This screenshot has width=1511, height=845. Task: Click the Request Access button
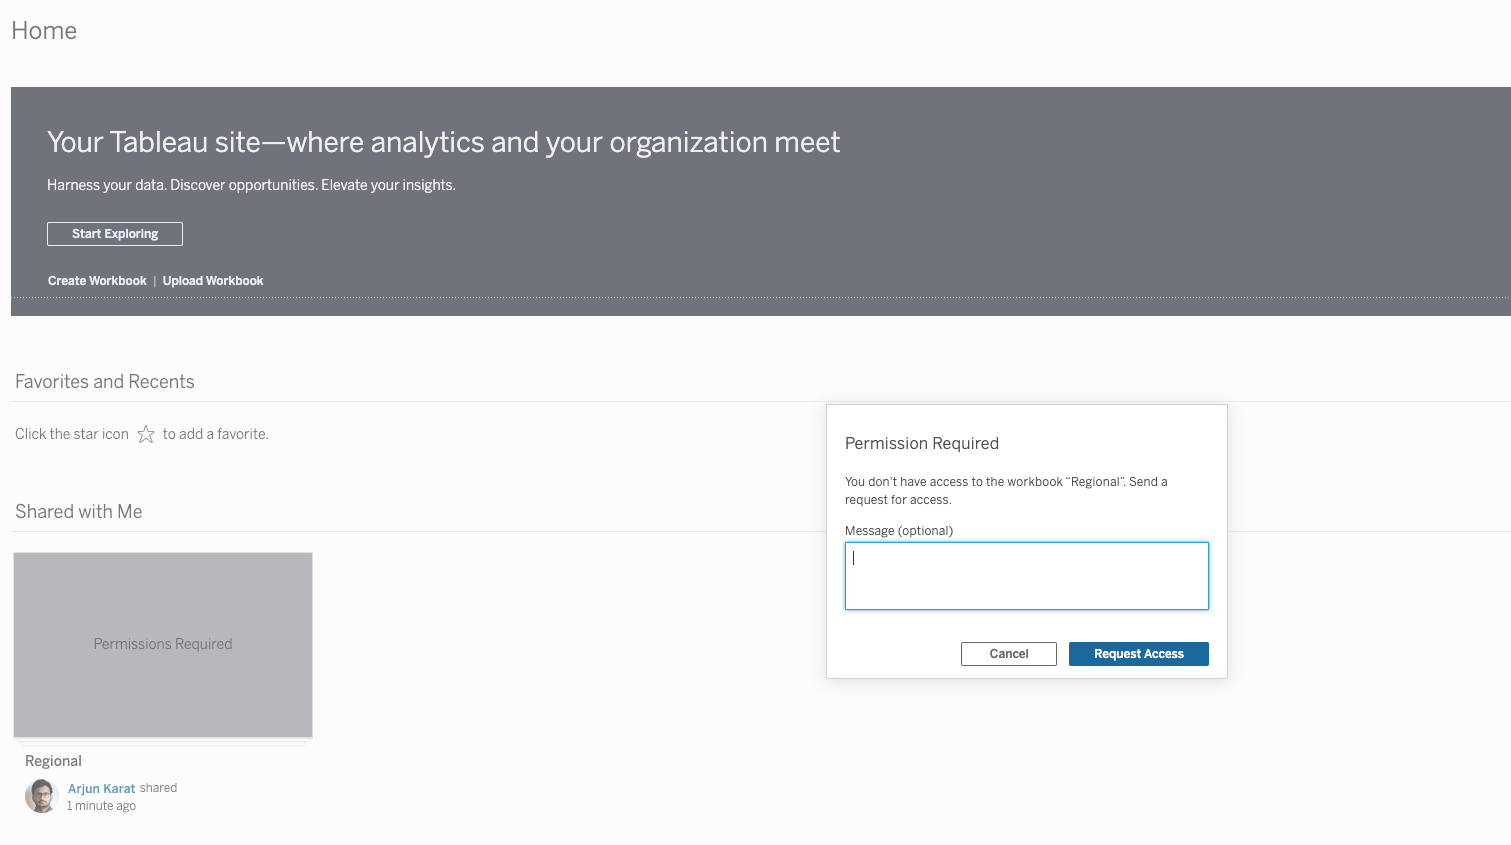coord(1138,654)
